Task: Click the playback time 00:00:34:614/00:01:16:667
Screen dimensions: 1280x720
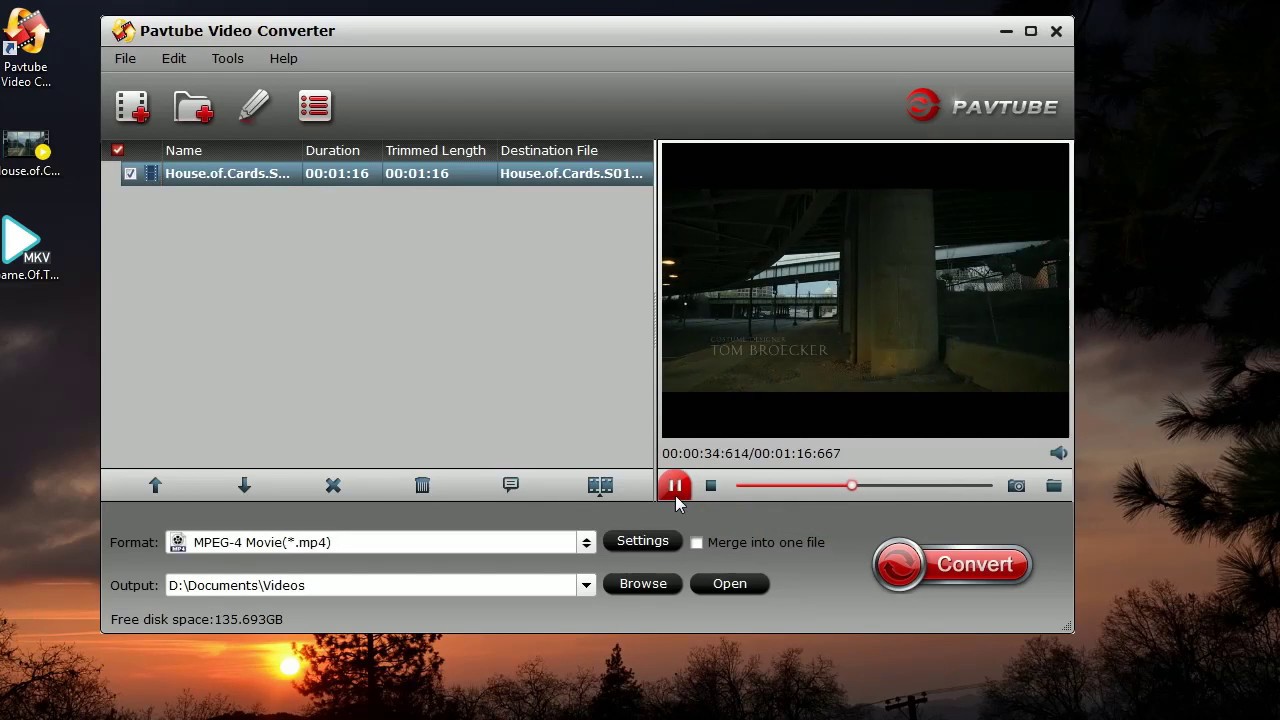Action: pos(751,453)
